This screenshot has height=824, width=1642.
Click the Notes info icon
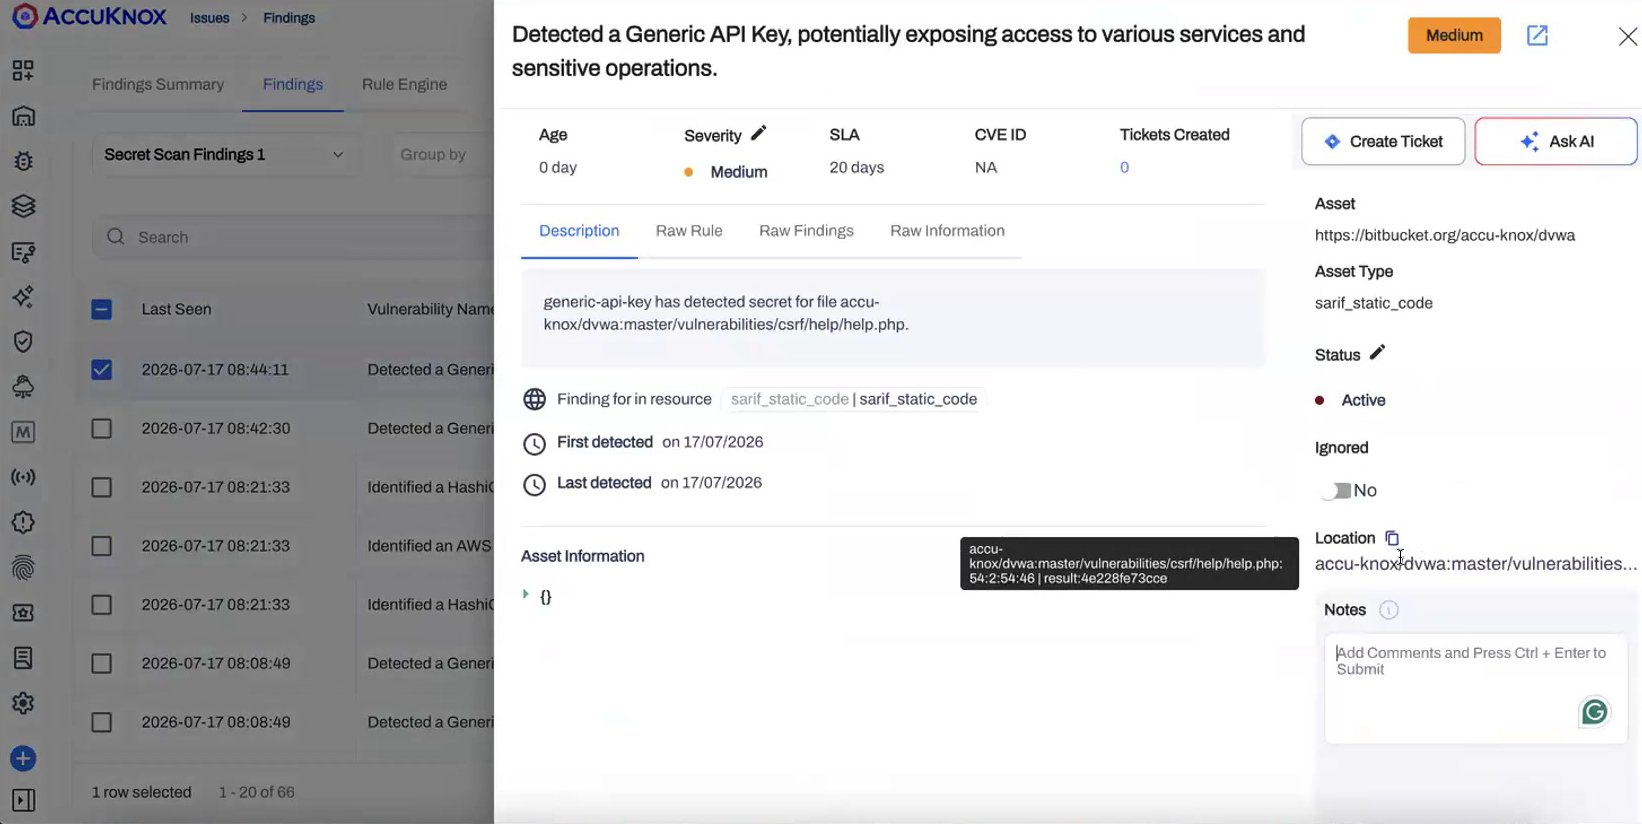(1389, 610)
